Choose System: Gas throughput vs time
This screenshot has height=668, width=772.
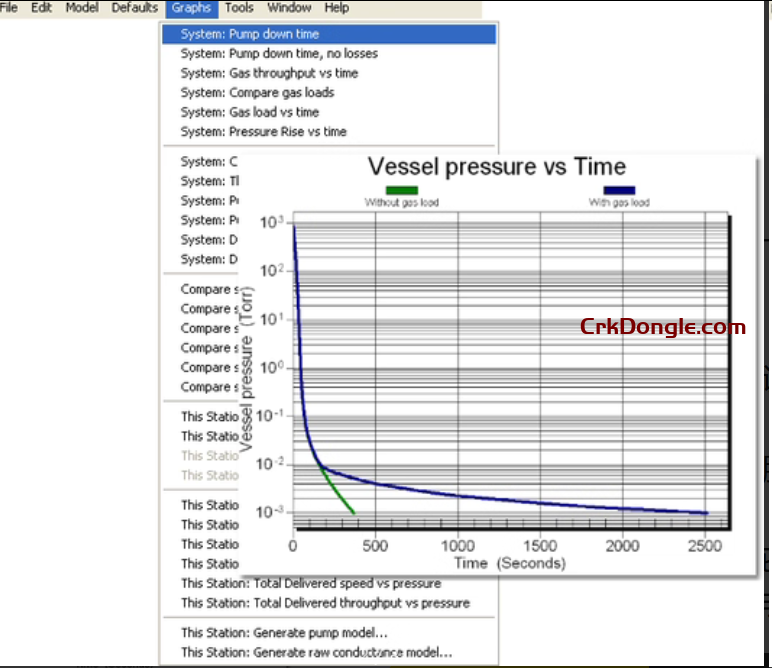point(269,73)
